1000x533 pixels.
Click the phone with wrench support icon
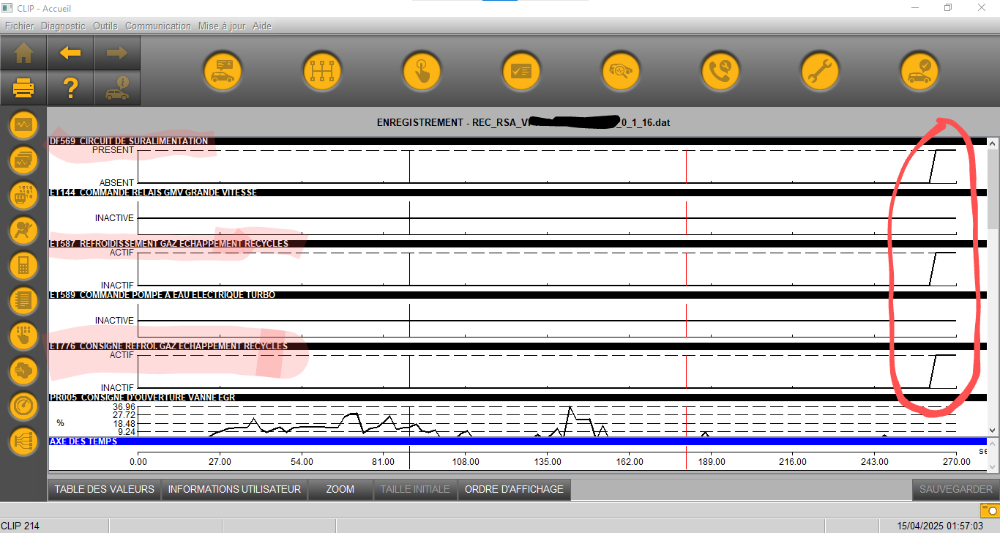pyautogui.click(x=720, y=72)
